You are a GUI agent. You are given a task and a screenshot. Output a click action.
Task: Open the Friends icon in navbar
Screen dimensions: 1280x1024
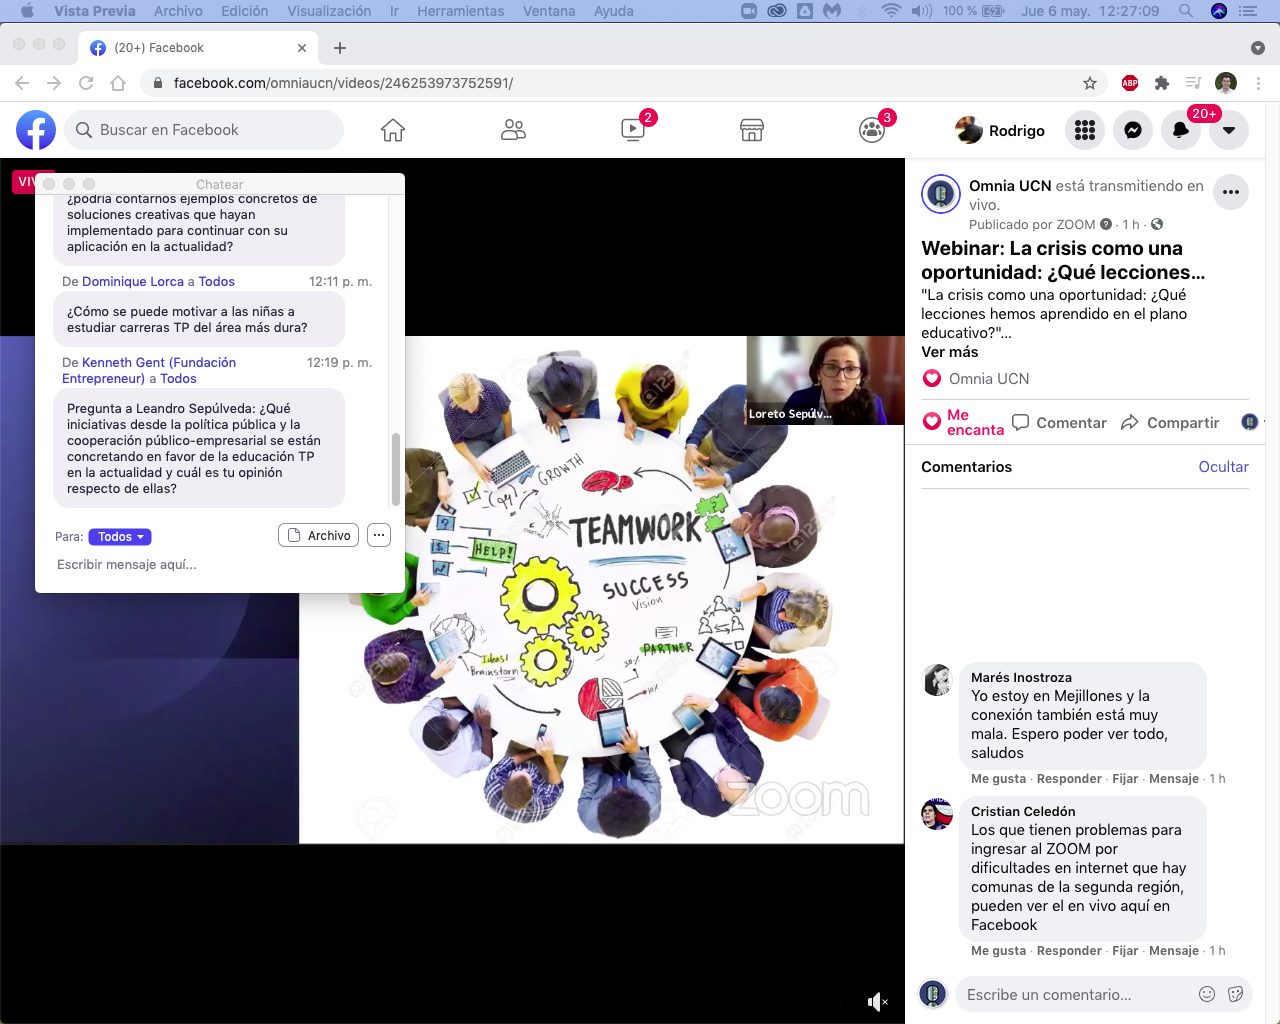pyautogui.click(x=513, y=130)
